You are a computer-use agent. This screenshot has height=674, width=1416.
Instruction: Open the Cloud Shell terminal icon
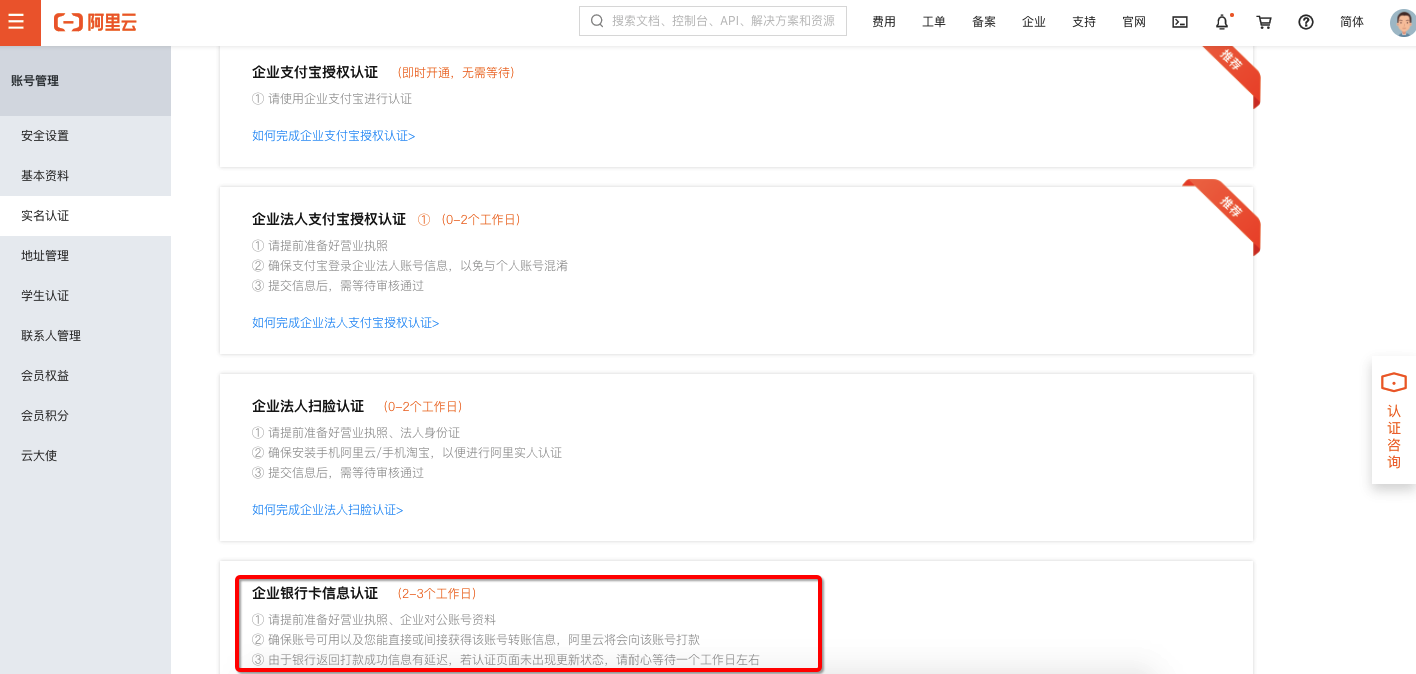pyautogui.click(x=1180, y=22)
